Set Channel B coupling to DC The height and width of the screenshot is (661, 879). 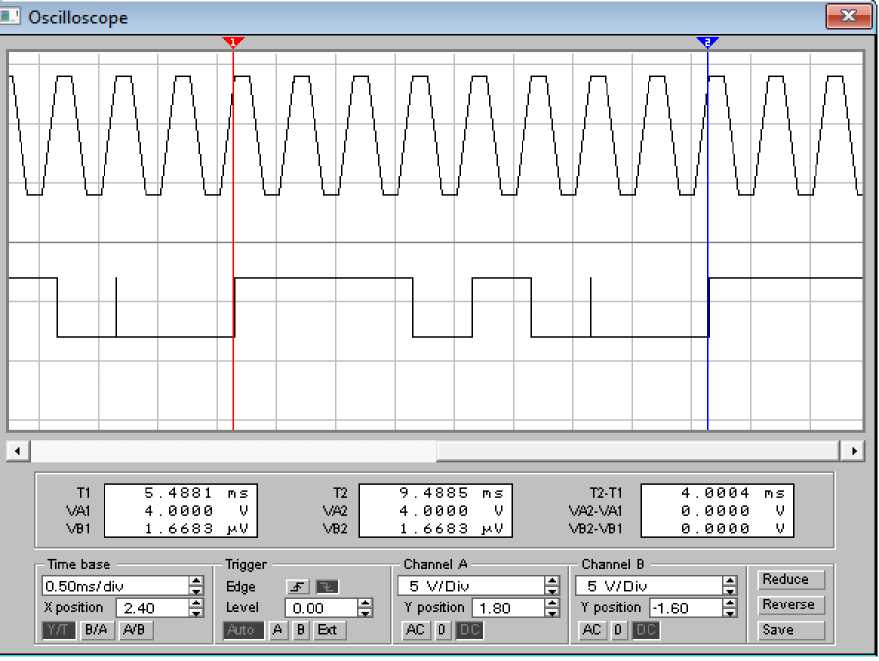pyautogui.click(x=646, y=630)
